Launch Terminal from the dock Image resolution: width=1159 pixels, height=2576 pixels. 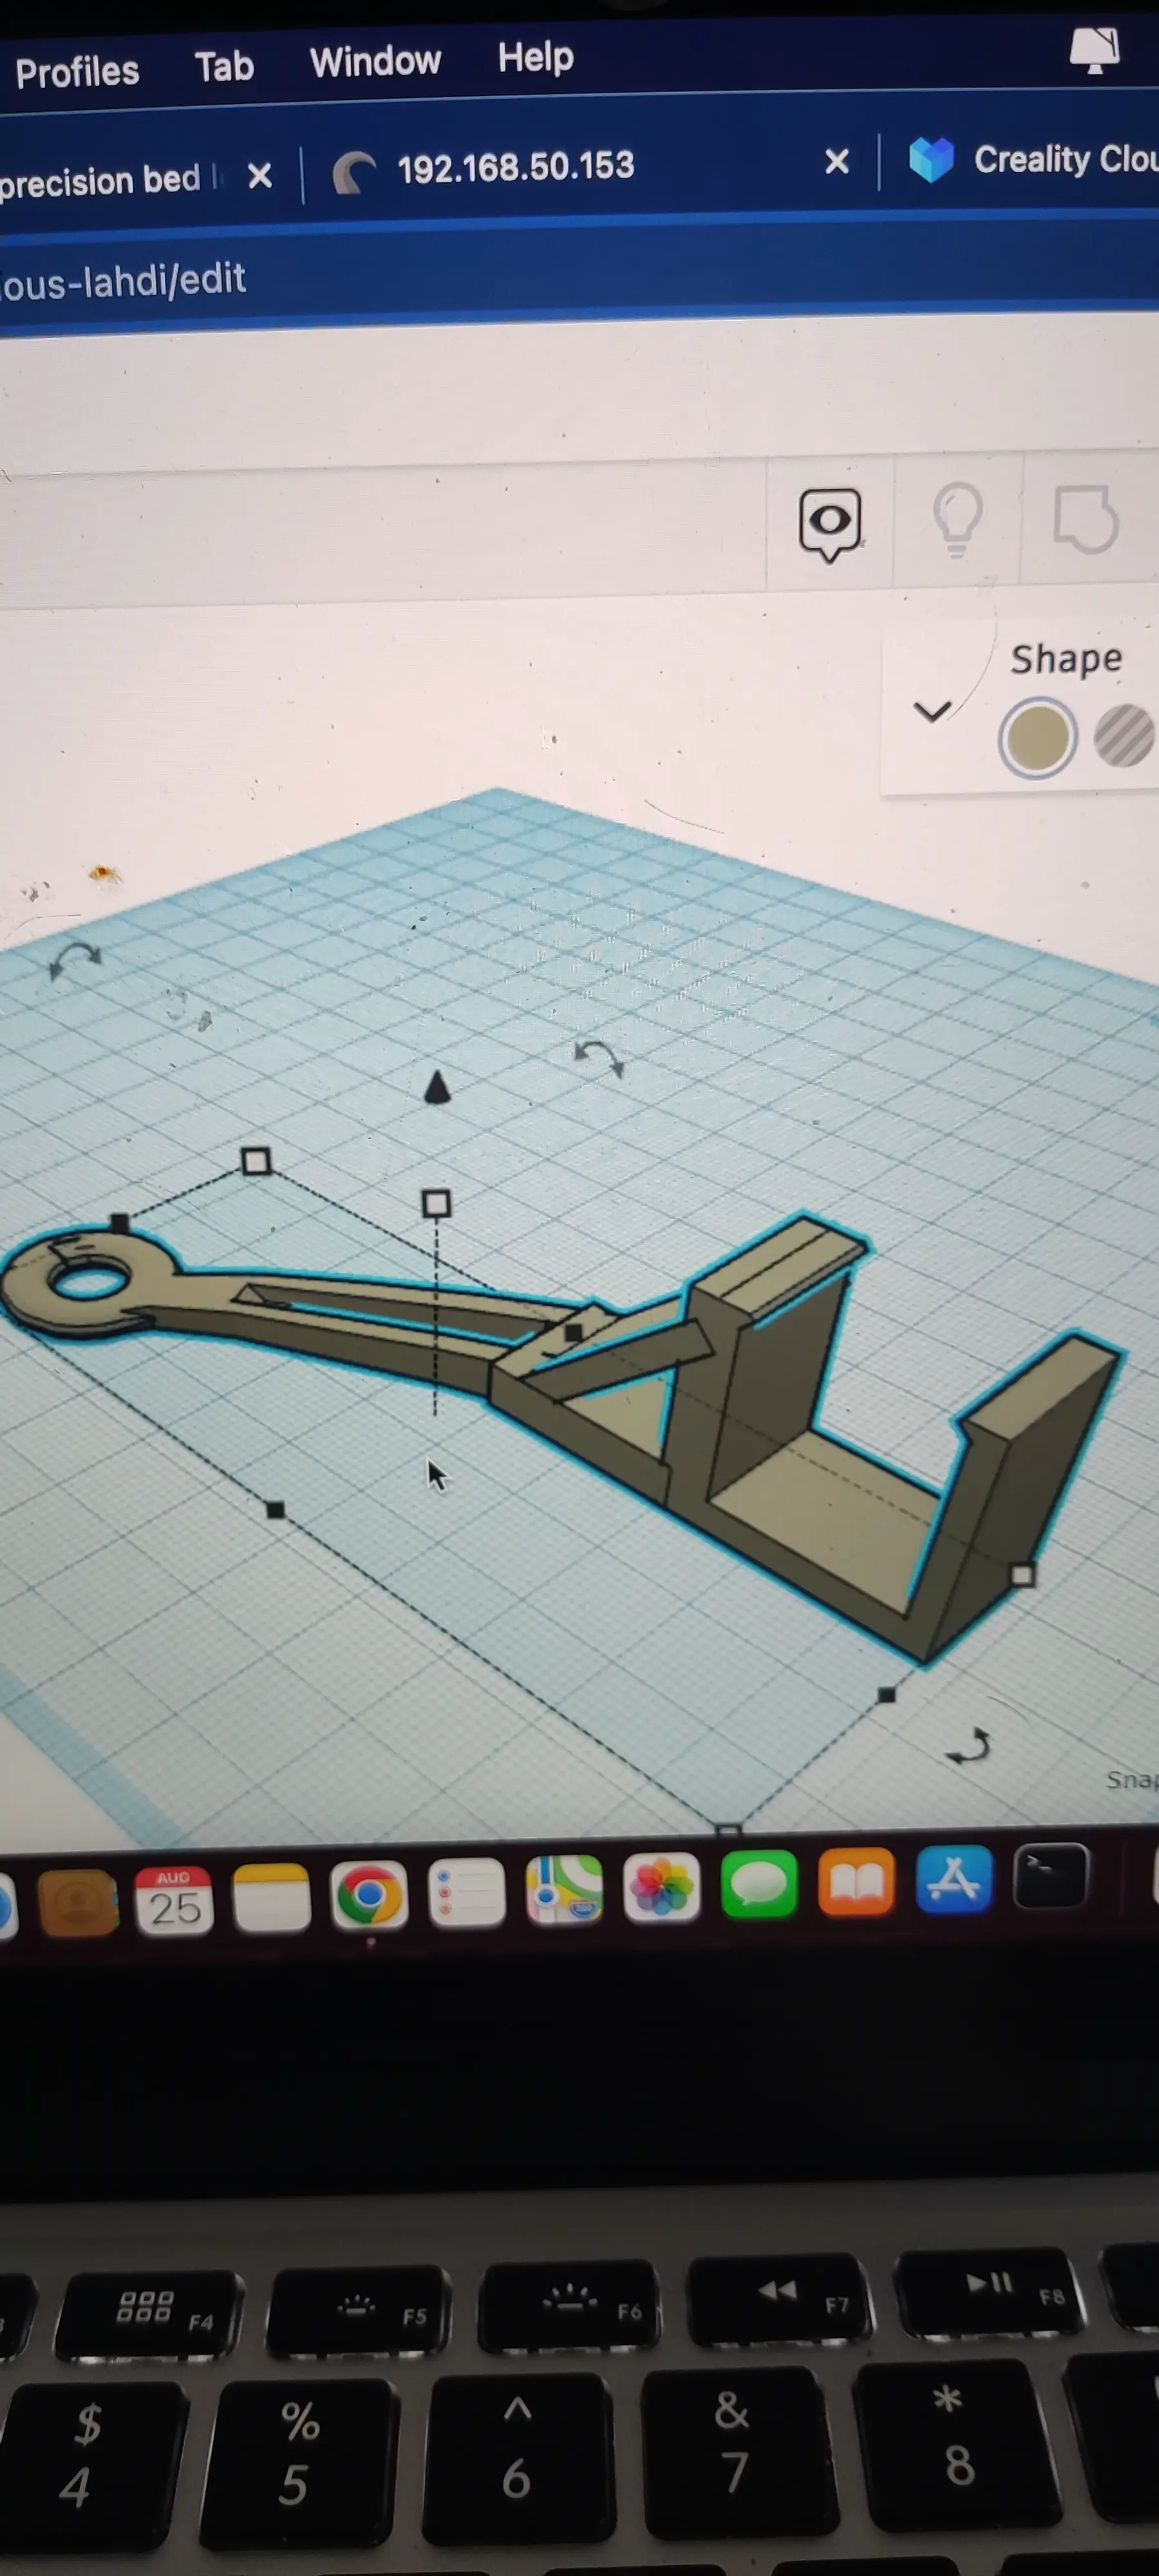tap(1050, 1877)
